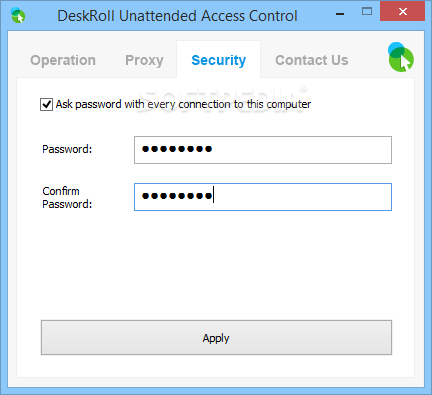The width and height of the screenshot is (432, 395).
Task: Go to the Contact Us tab
Action: (312, 60)
